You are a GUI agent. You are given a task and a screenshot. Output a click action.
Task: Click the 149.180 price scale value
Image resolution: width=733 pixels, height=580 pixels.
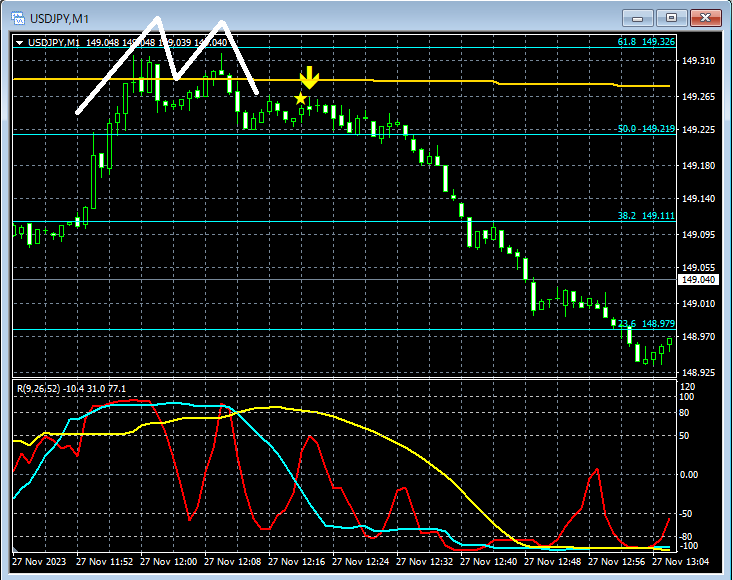(x=698, y=166)
